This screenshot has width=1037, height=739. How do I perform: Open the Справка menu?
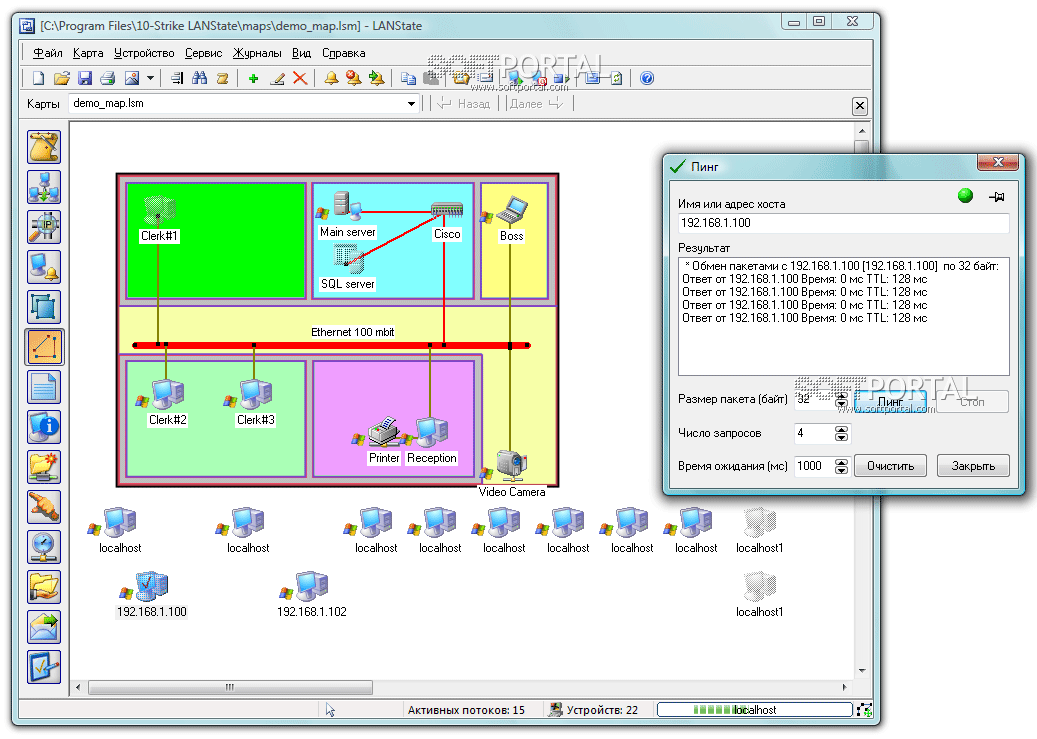343,53
